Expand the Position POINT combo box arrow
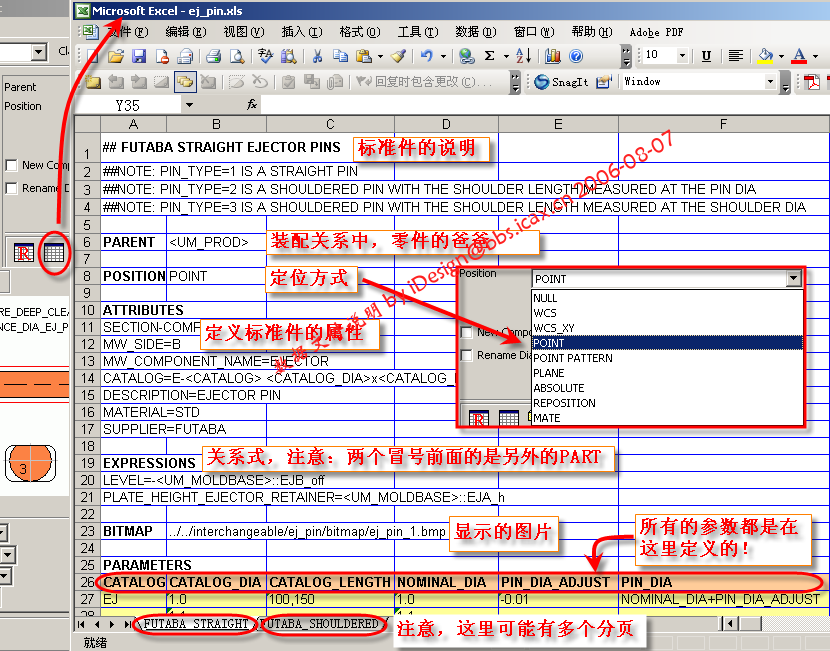Screen dimensions: 830x651 click(793, 278)
